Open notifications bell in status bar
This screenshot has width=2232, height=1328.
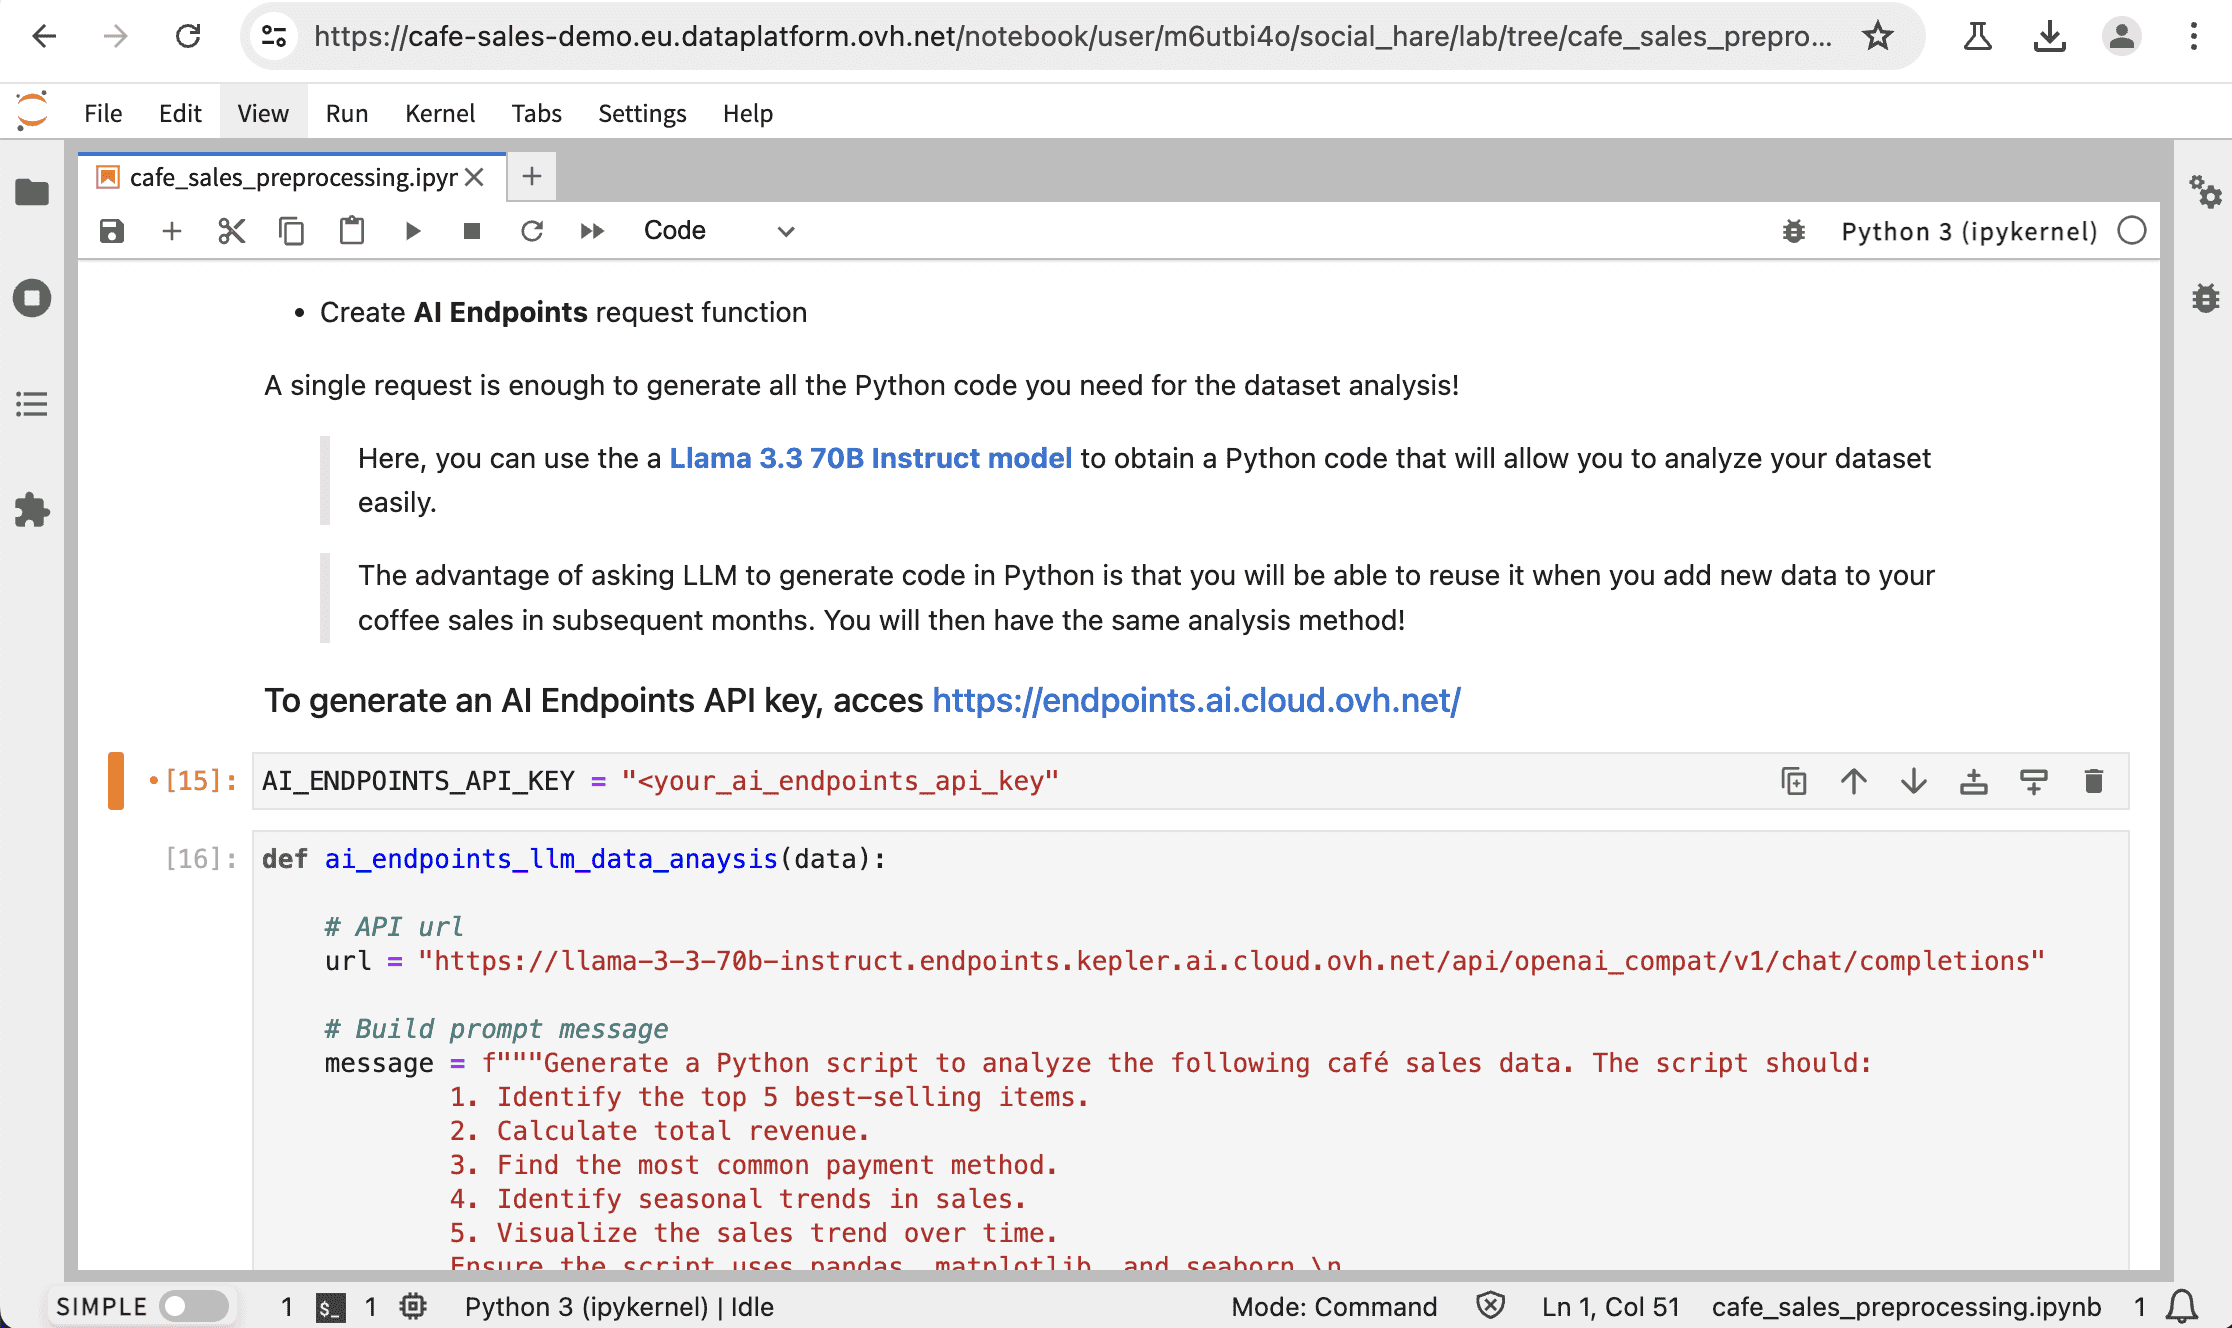[2182, 1306]
